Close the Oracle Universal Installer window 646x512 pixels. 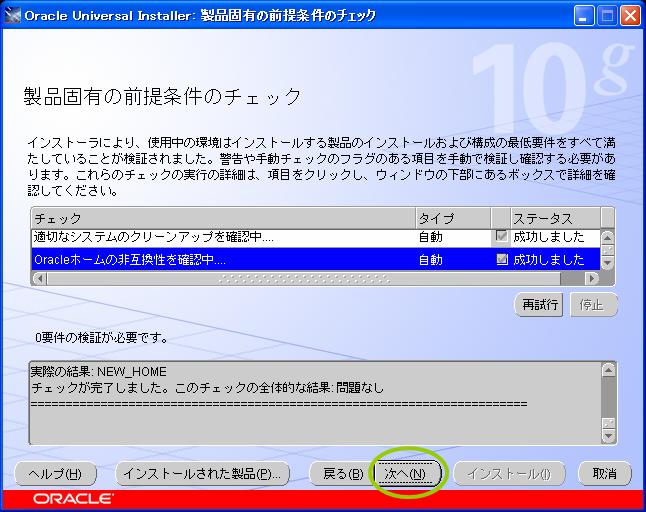[x=630, y=16]
